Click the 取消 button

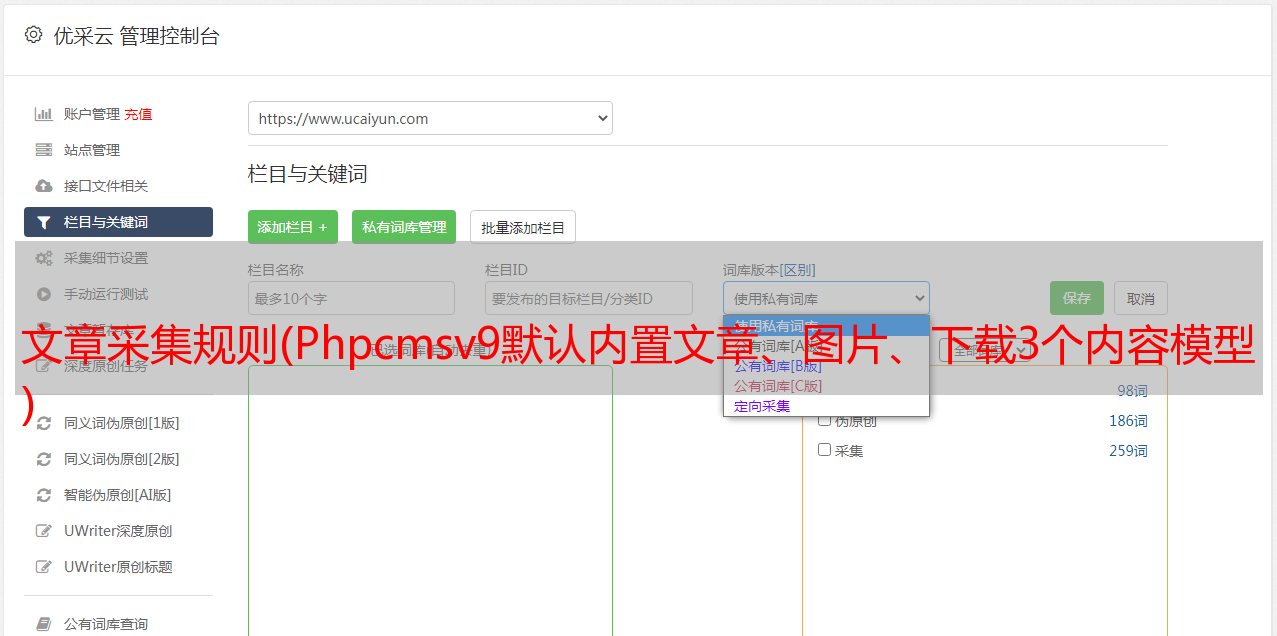tap(1141, 298)
